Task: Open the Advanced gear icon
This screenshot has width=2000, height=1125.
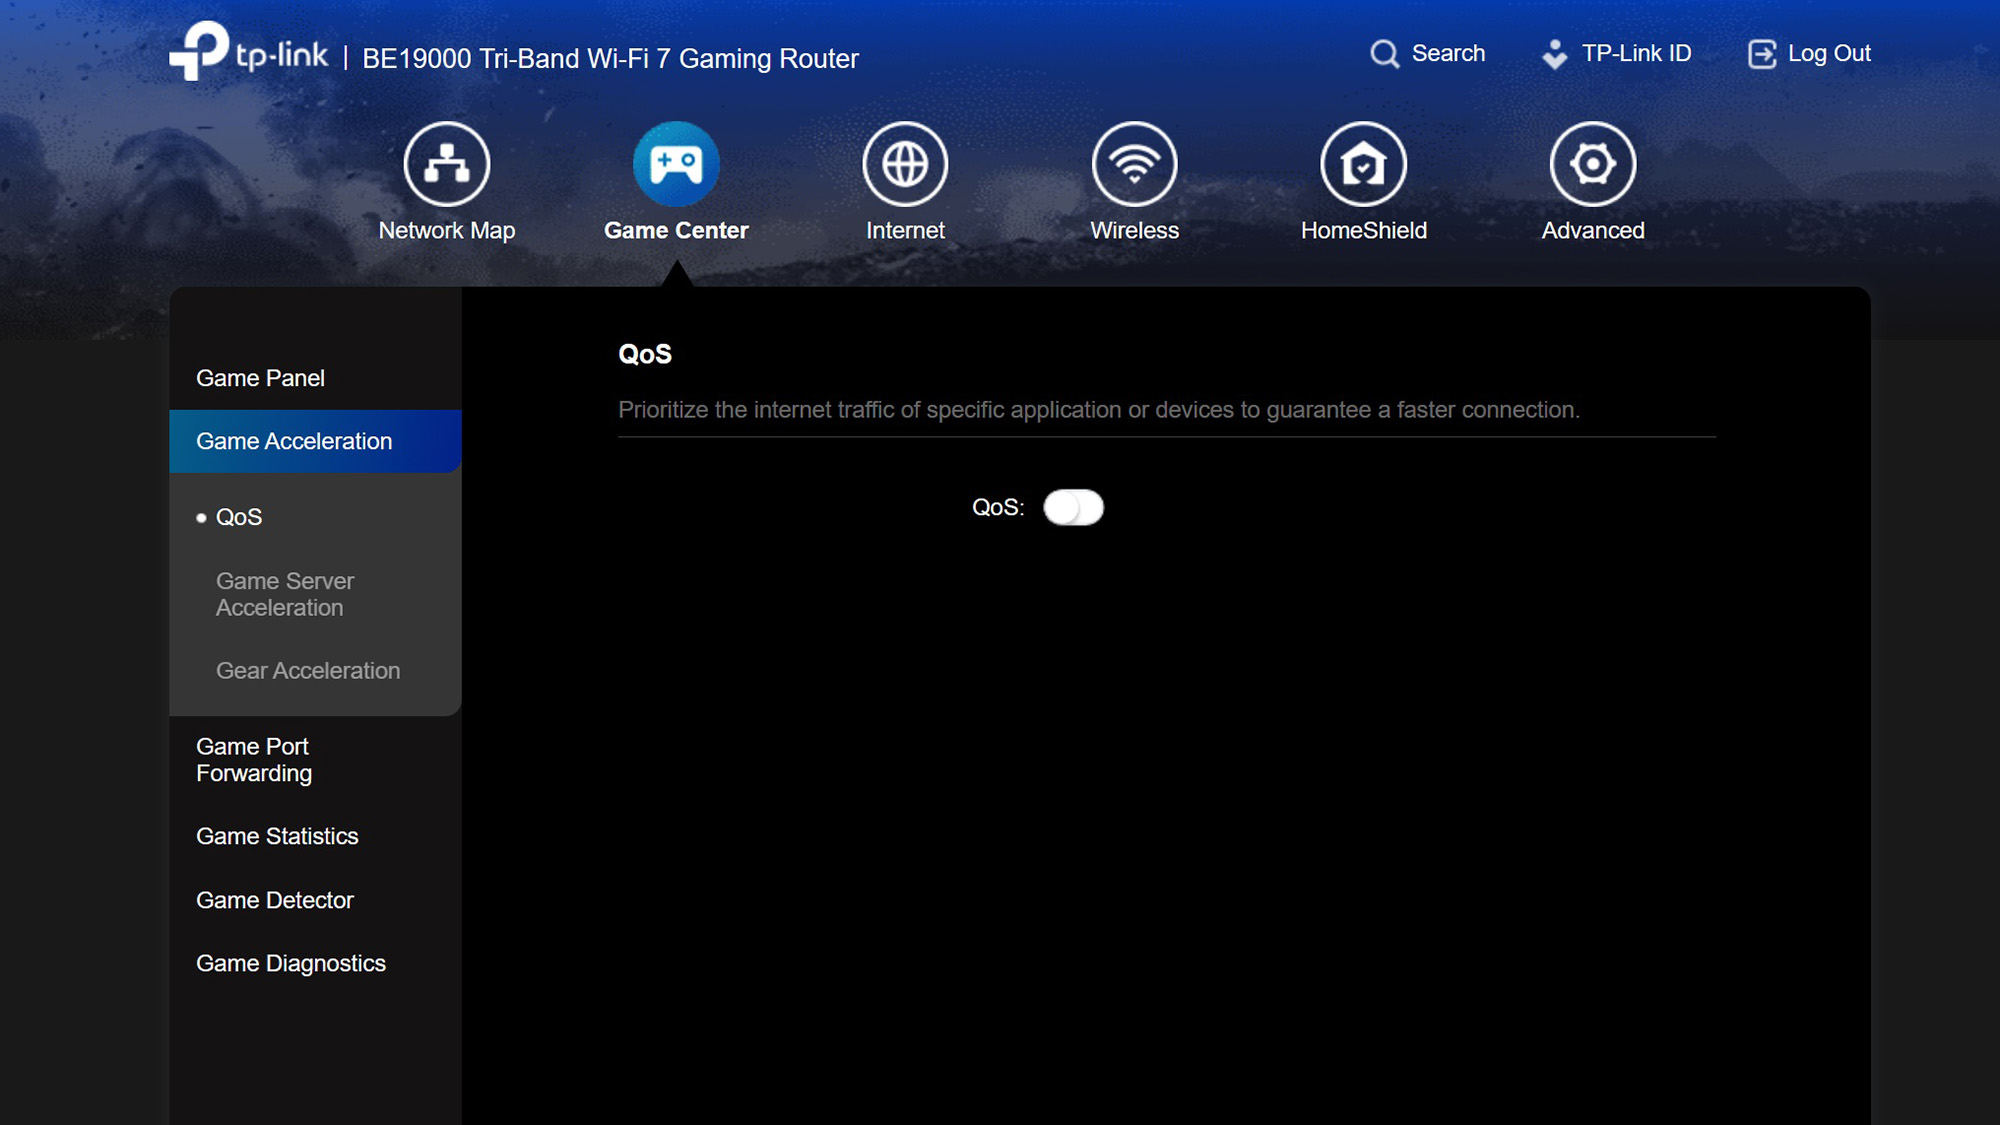Action: click(x=1592, y=164)
